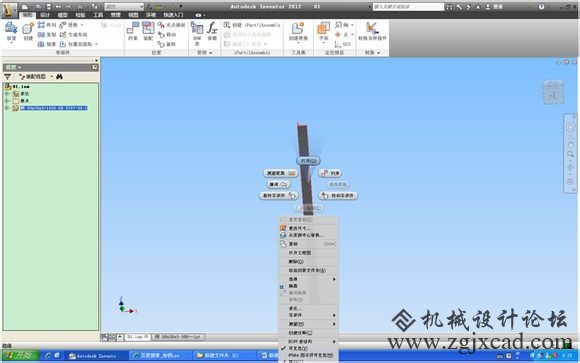
Task: Switch to the Design ribbon tab
Action: coord(45,15)
